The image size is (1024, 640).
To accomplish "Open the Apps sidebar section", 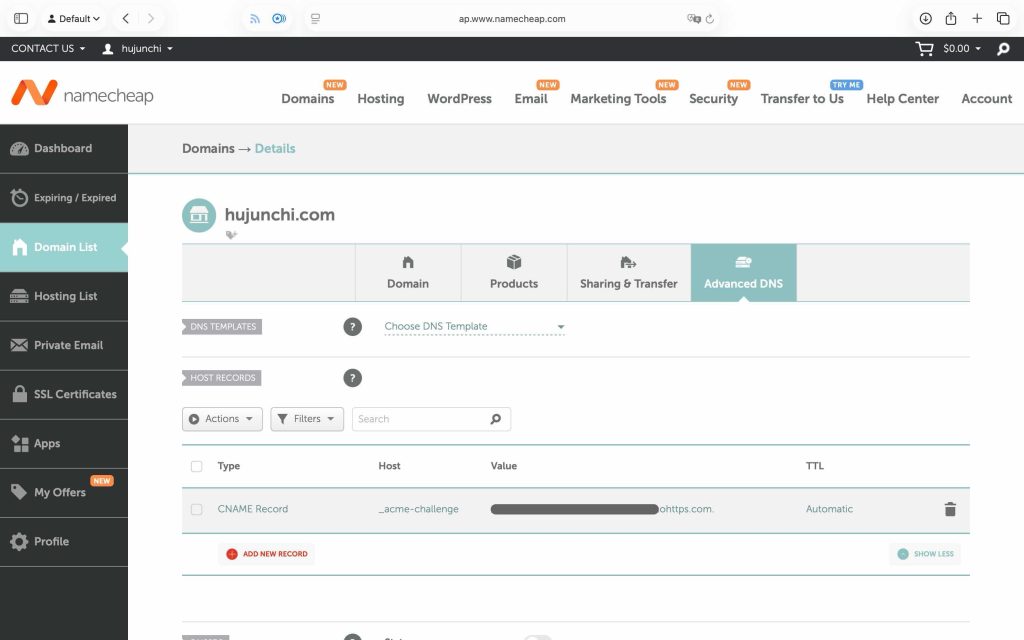I will tap(64, 443).
